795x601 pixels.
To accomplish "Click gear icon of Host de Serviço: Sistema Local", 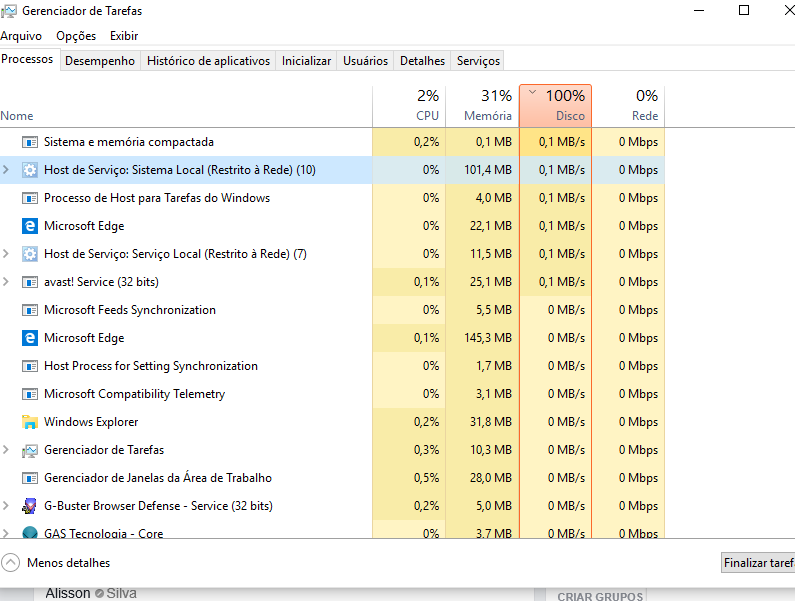I will [x=30, y=170].
